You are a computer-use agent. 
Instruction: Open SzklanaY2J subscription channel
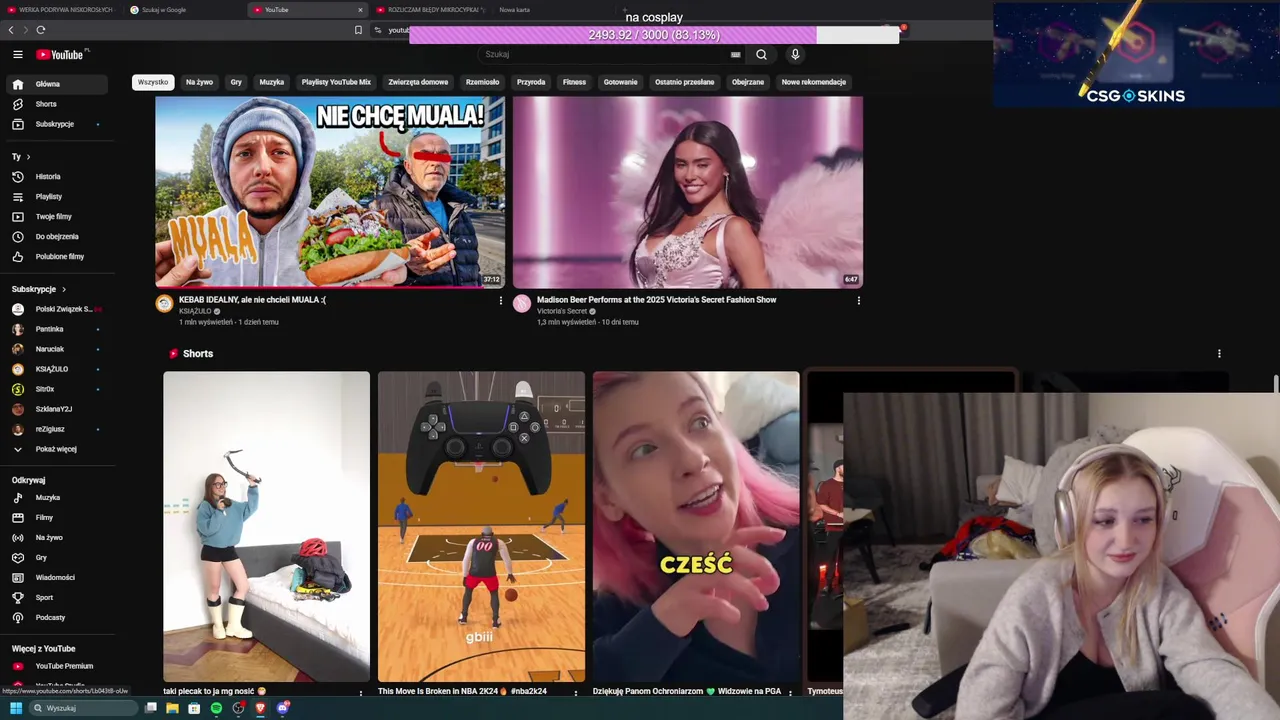tap(56, 409)
